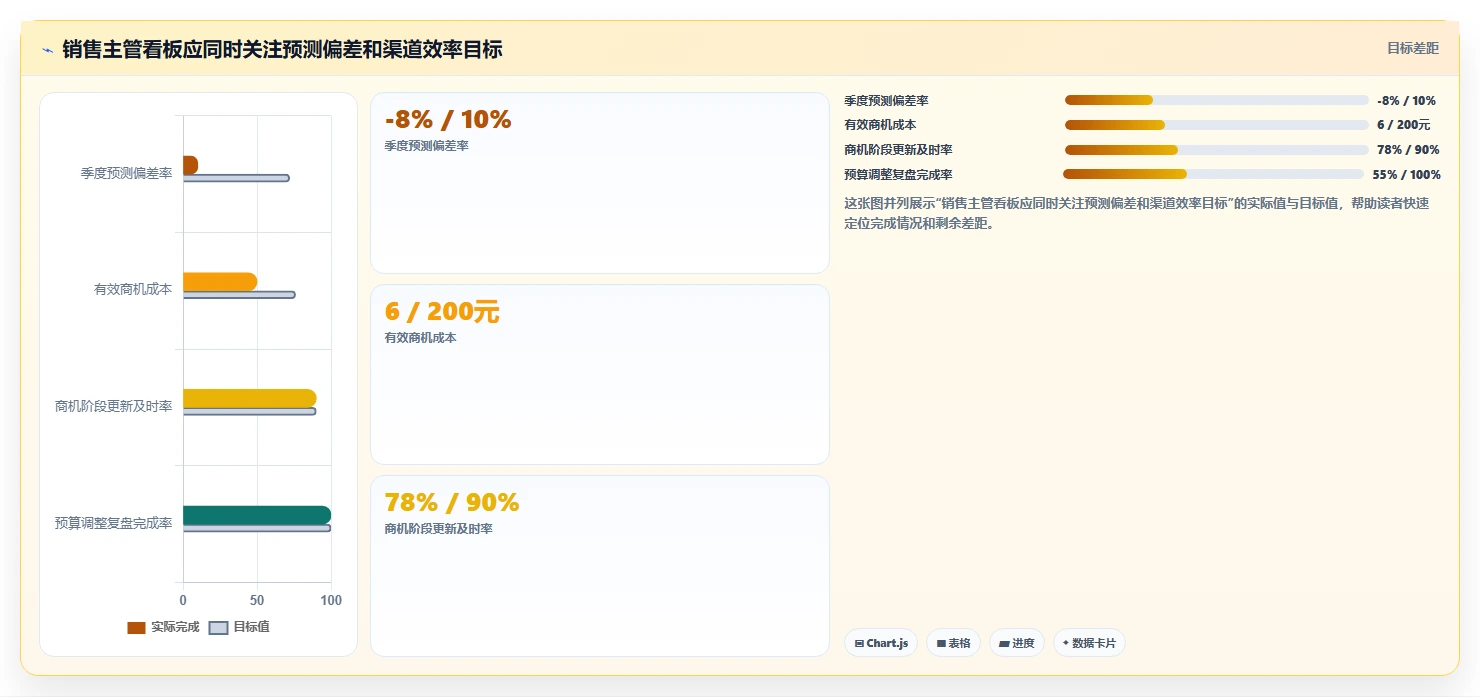Click the 商机阶段更新及时率 caption under 78% / 90%
1480x697 pixels.
(438, 528)
